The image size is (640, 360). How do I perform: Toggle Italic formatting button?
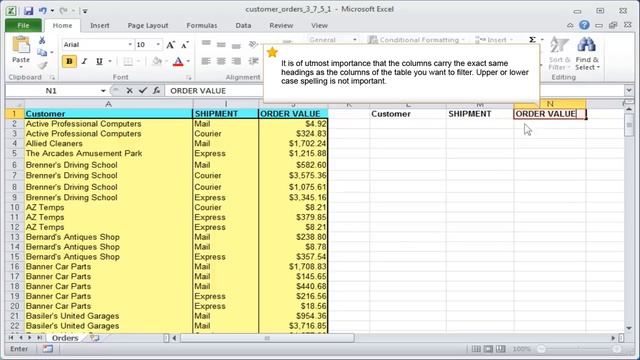pyautogui.click(x=84, y=61)
